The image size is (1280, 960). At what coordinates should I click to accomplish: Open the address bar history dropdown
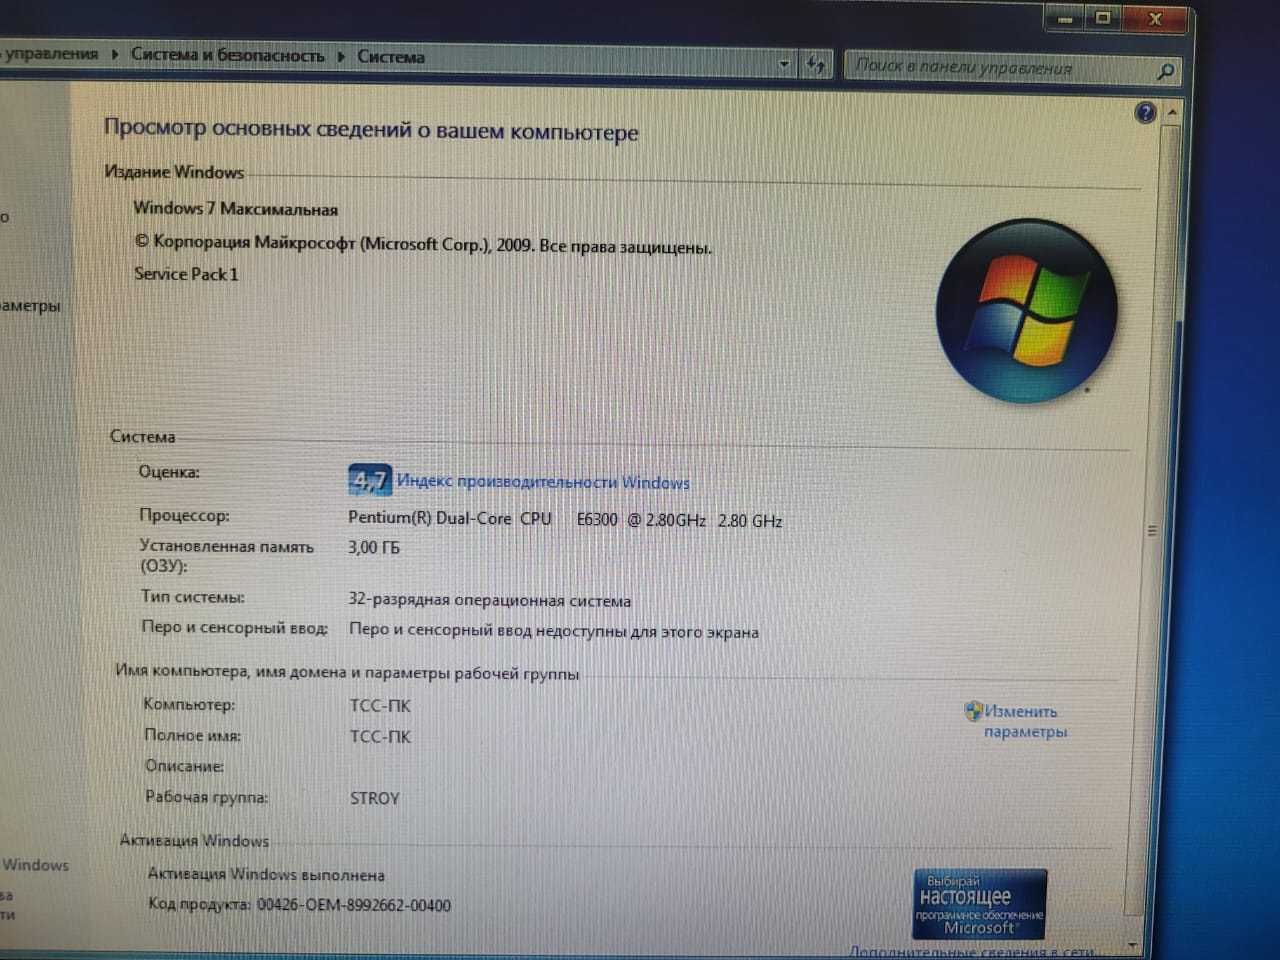[x=784, y=64]
